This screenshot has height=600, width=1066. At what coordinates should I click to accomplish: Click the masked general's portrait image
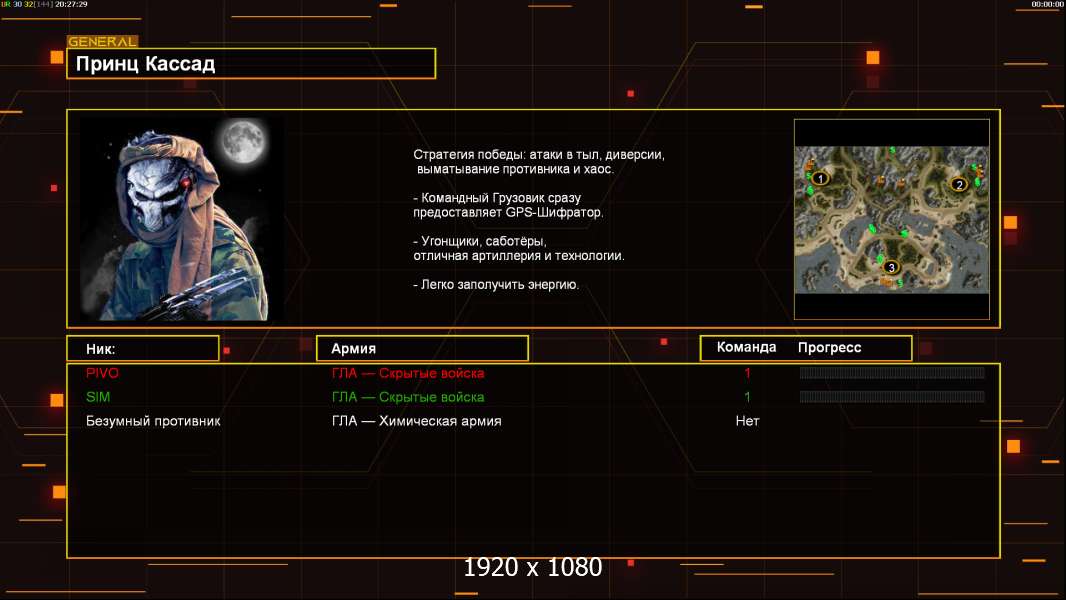[x=182, y=219]
